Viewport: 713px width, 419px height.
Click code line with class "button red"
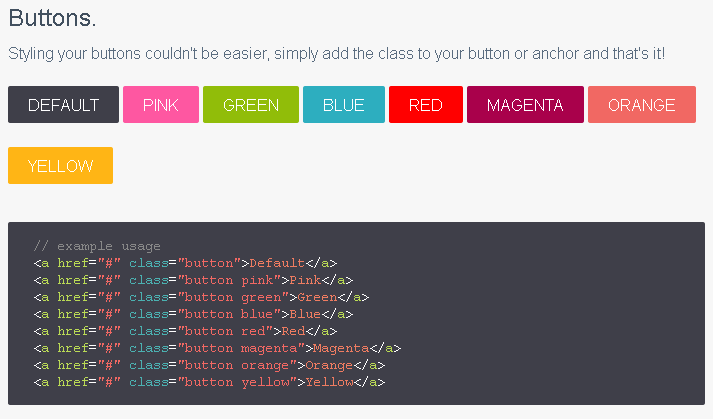[185, 331]
